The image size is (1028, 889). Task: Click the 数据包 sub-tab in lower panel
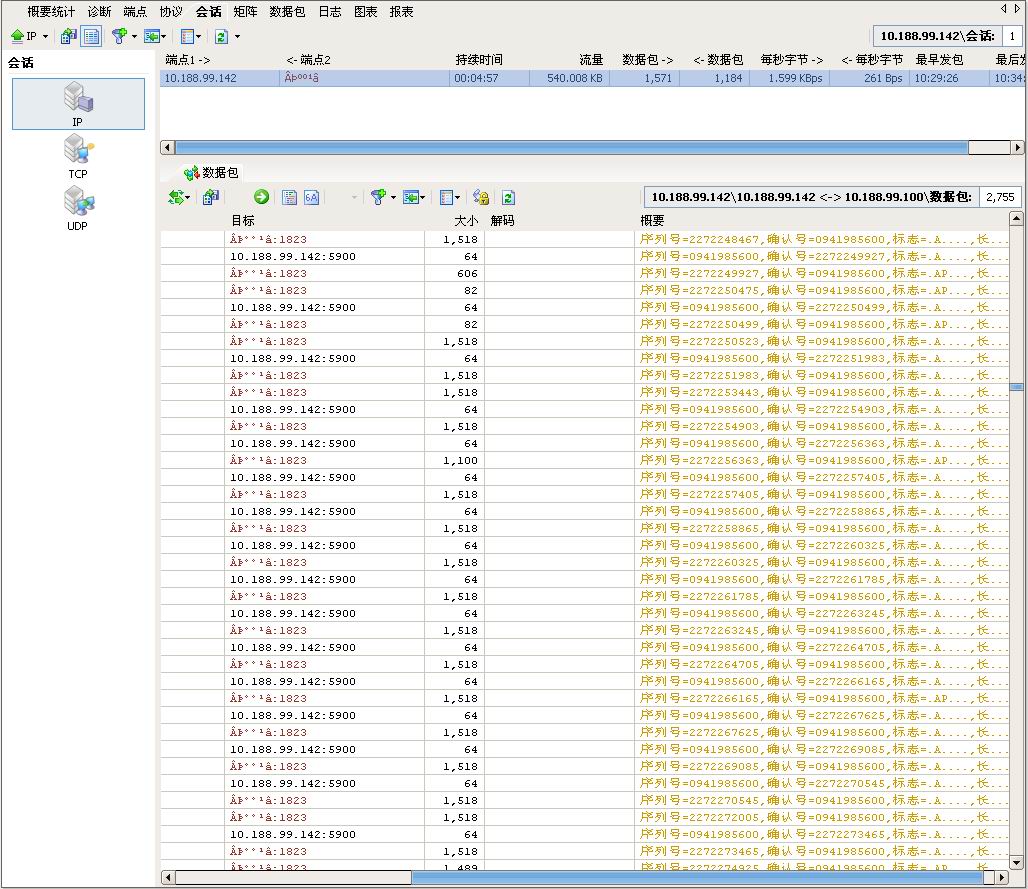(212, 173)
